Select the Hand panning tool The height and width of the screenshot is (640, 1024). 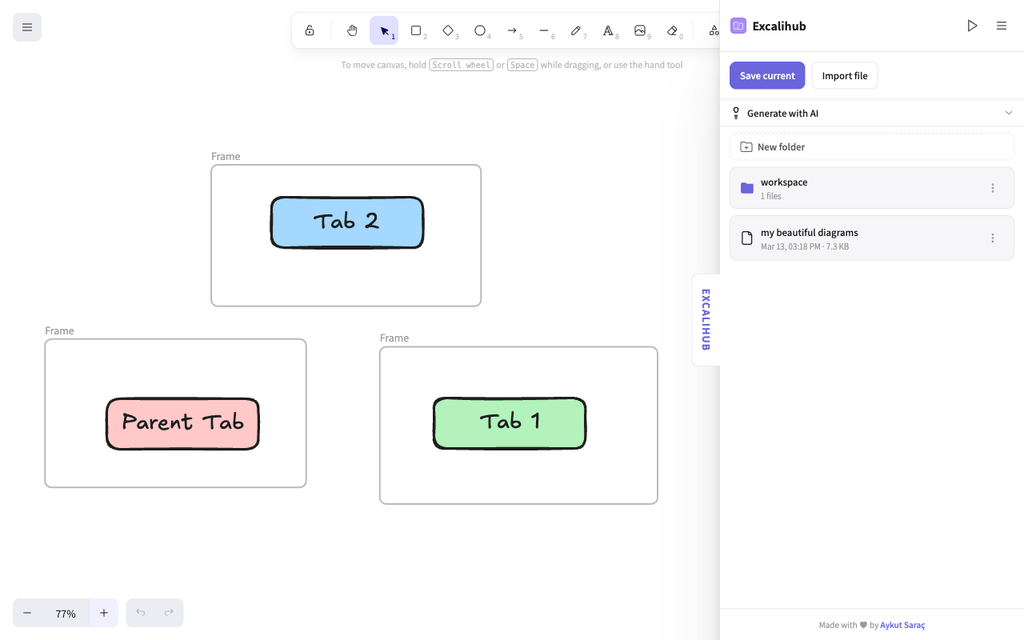352,31
